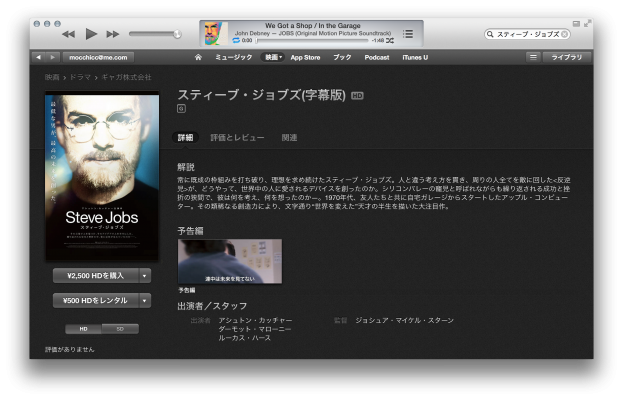Expand the 映画 dropdown in the navigation bar

click(x=273, y=57)
